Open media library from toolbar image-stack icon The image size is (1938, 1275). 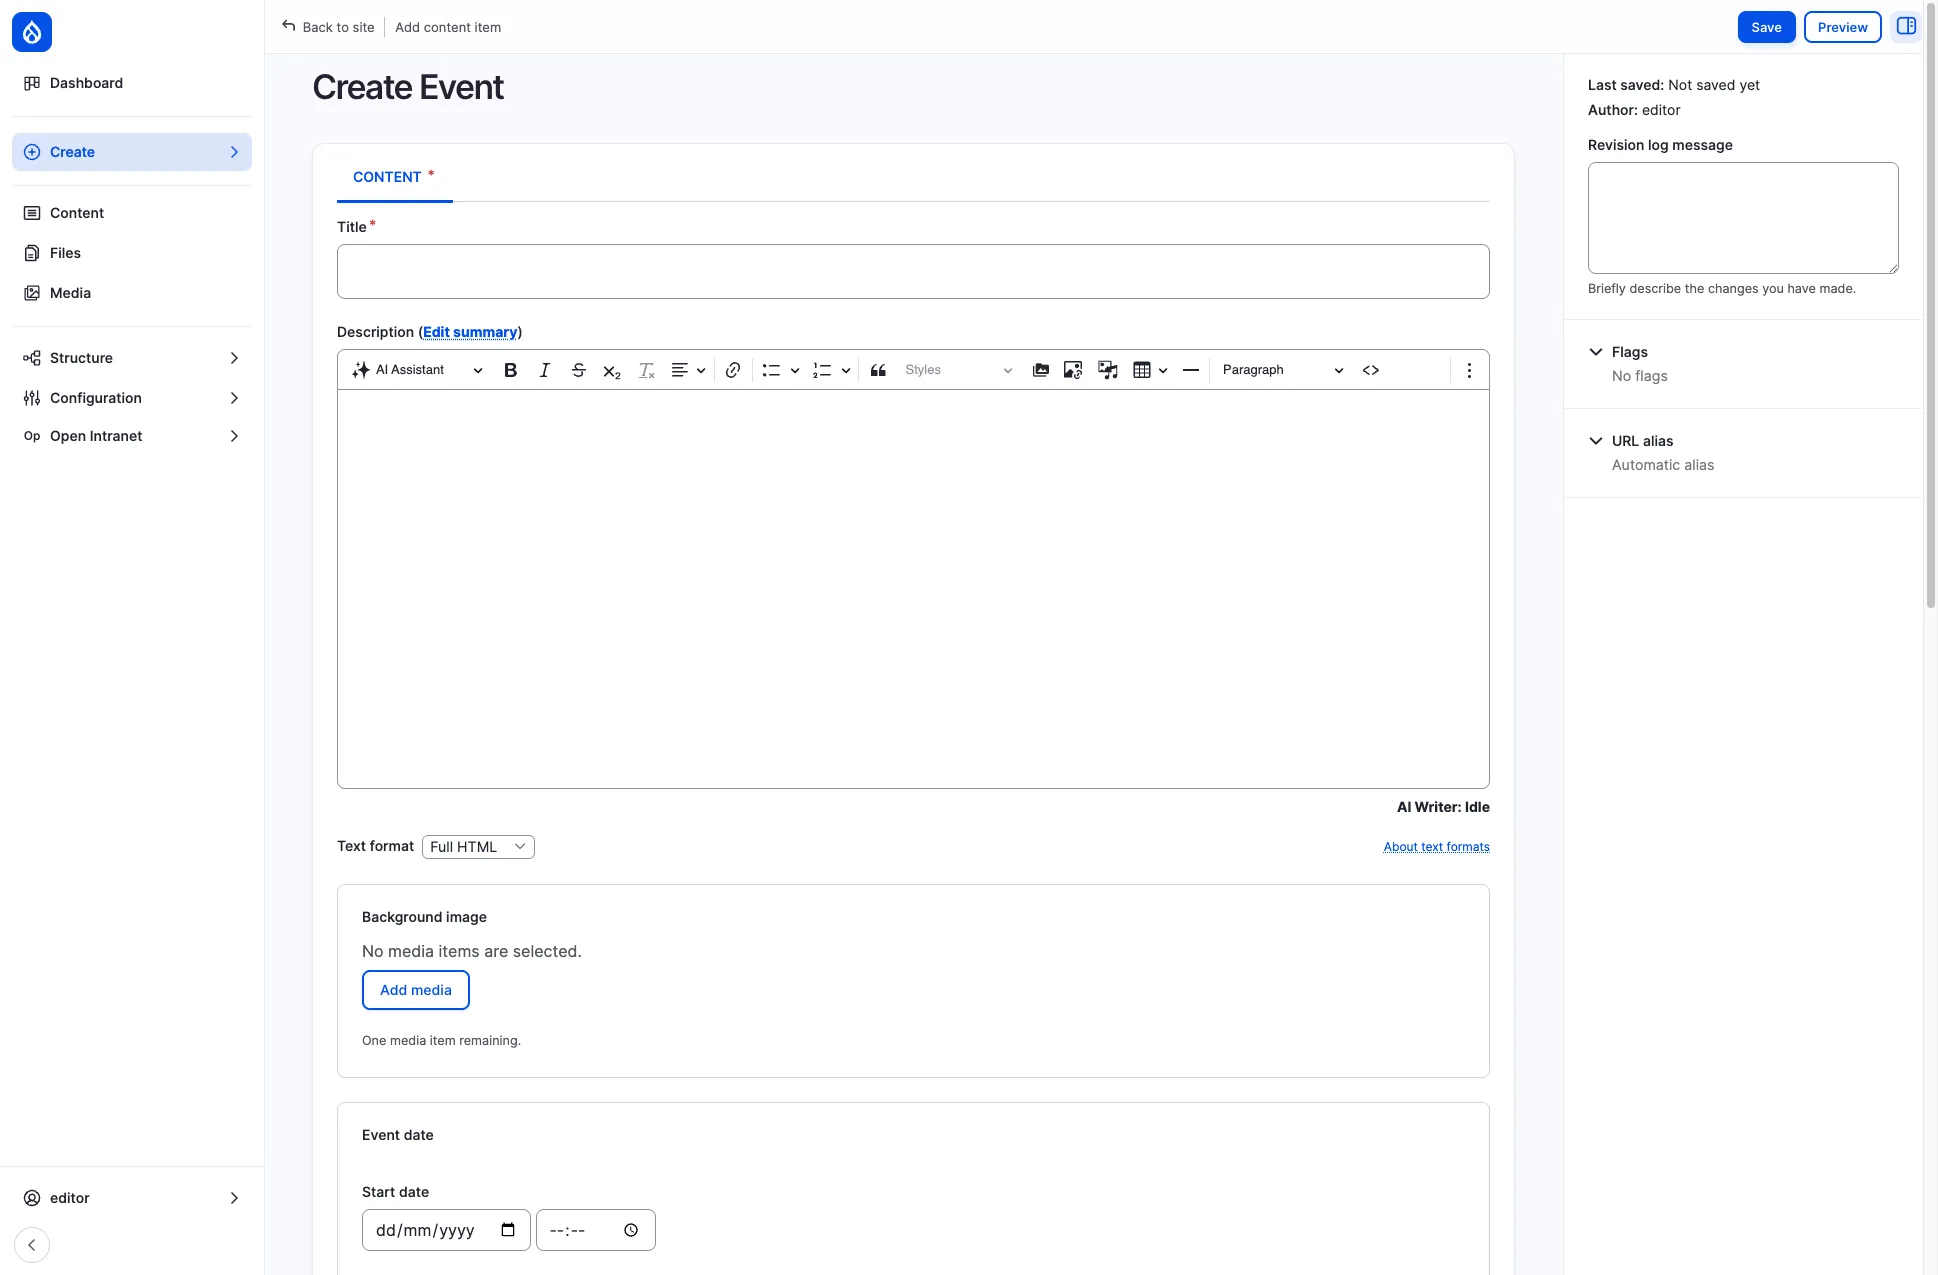click(x=1041, y=370)
